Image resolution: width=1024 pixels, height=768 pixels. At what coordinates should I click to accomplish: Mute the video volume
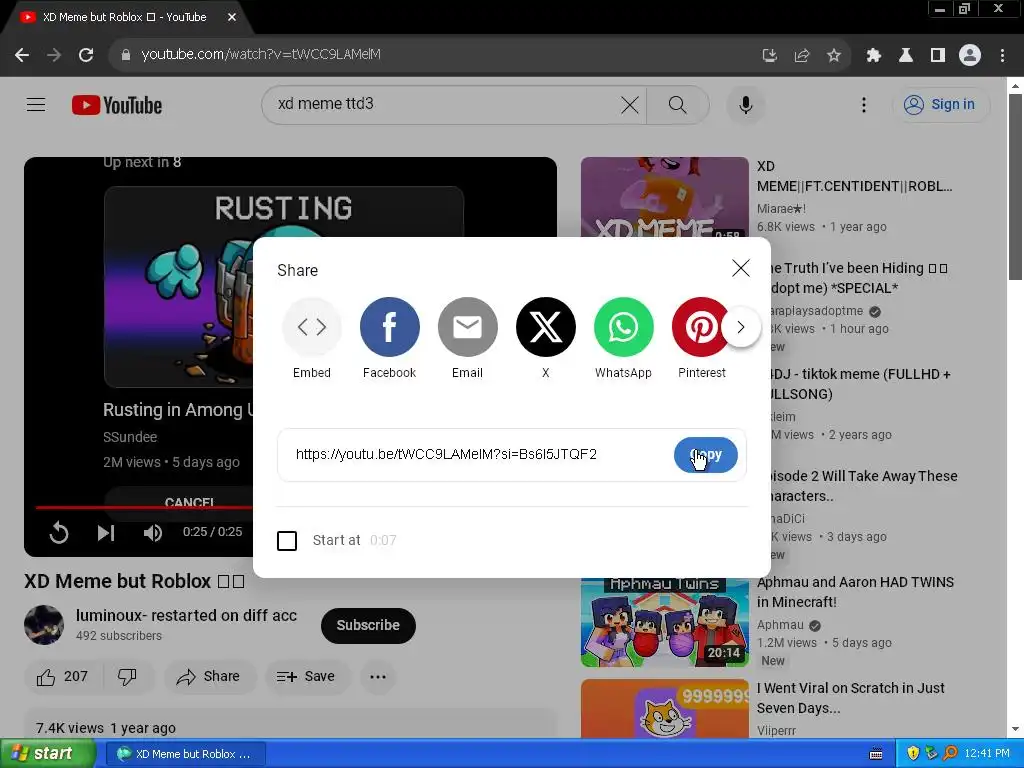pyautogui.click(x=153, y=532)
